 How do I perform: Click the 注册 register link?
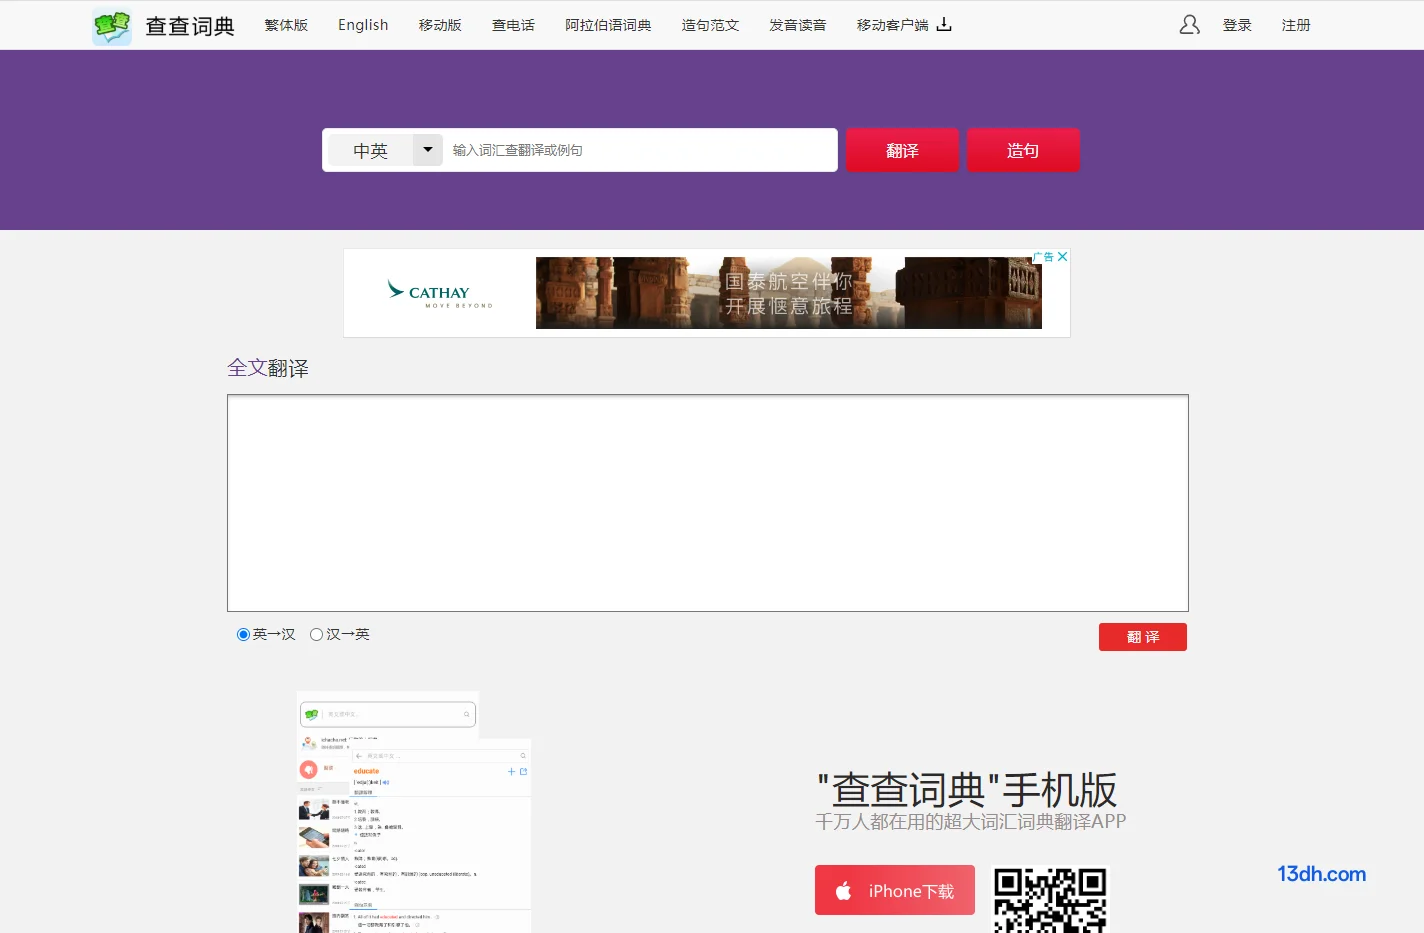point(1296,25)
